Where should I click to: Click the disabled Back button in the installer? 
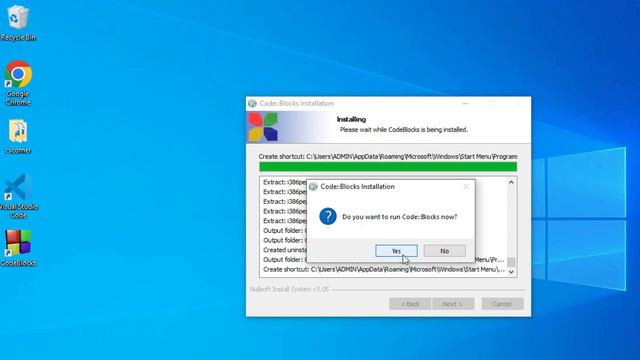click(x=410, y=304)
